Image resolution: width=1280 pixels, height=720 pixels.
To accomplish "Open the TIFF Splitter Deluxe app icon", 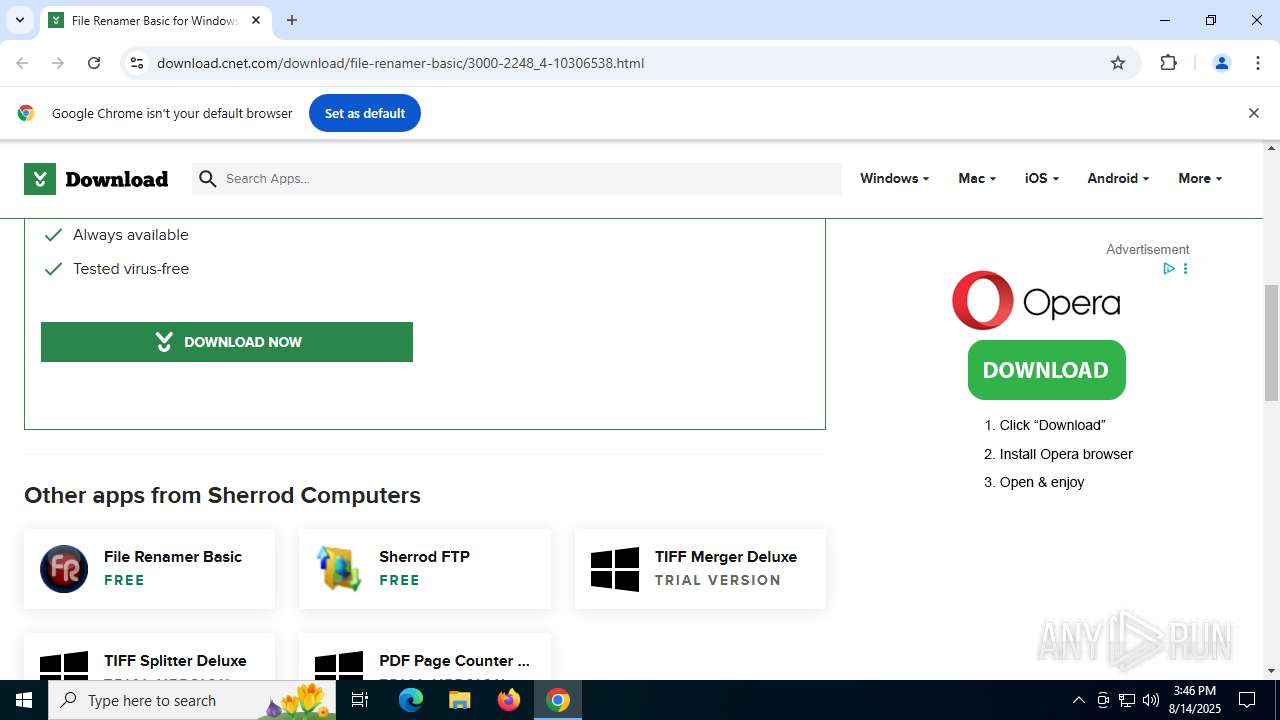I will pos(64,666).
